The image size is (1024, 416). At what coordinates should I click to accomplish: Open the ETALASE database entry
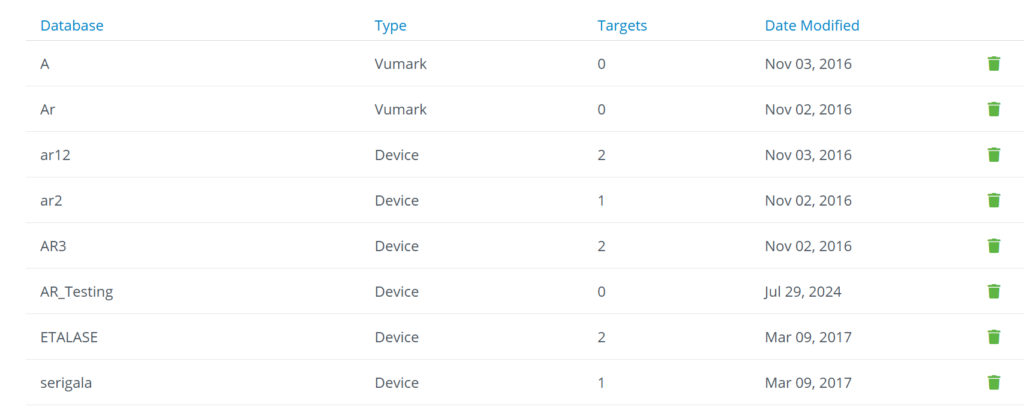[69, 337]
